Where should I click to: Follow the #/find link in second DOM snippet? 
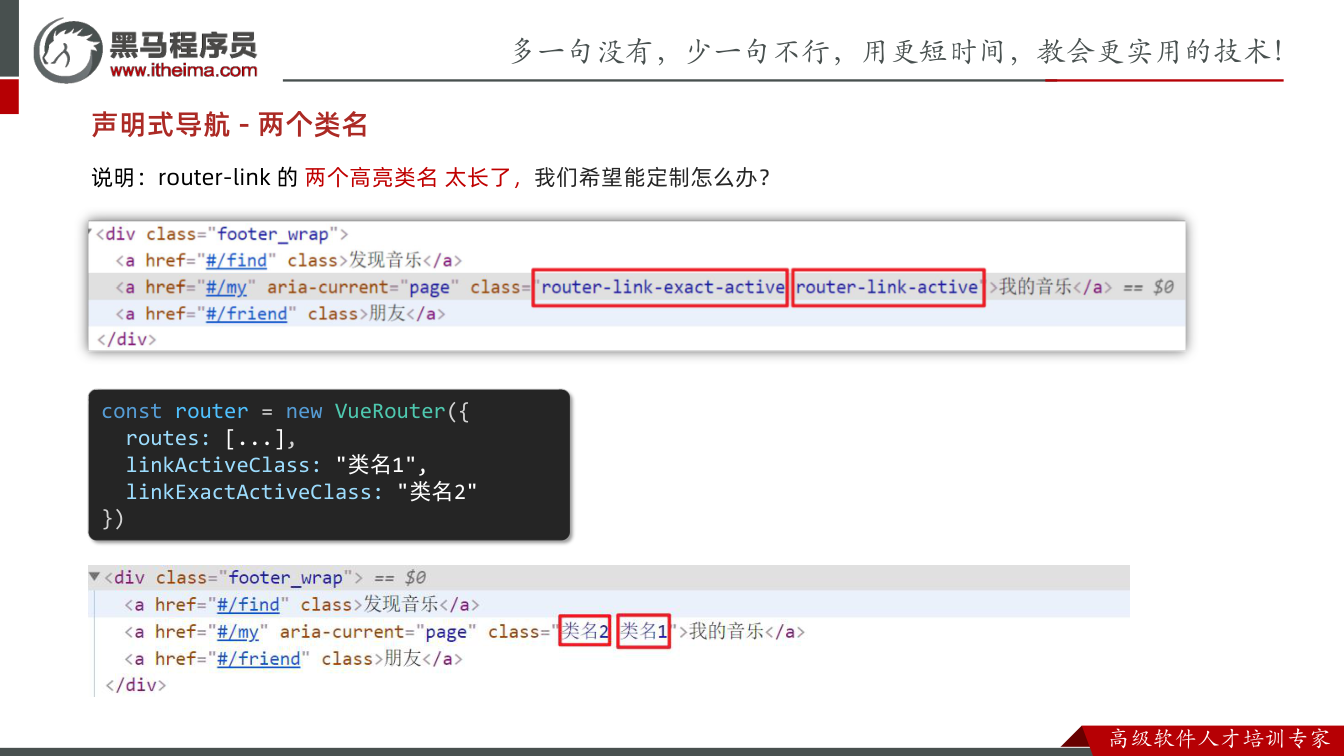(247, 605)
